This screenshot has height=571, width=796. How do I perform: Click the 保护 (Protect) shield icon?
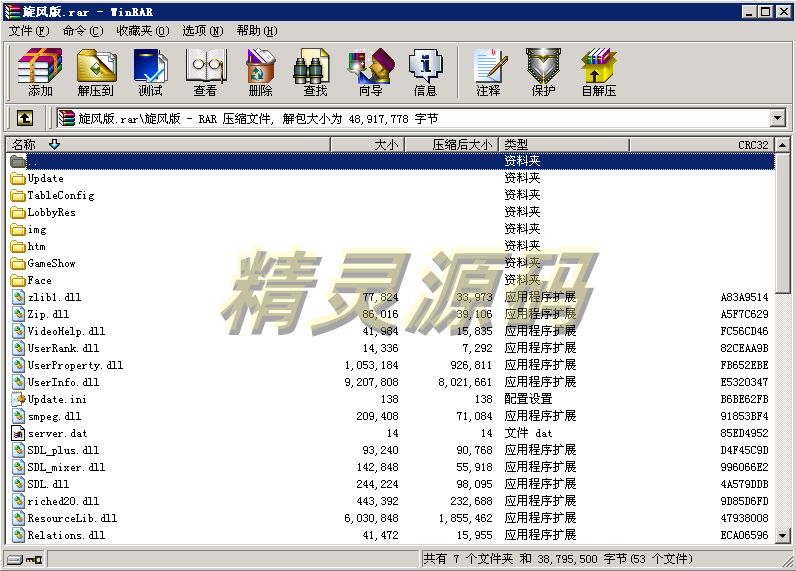(543, 66)
